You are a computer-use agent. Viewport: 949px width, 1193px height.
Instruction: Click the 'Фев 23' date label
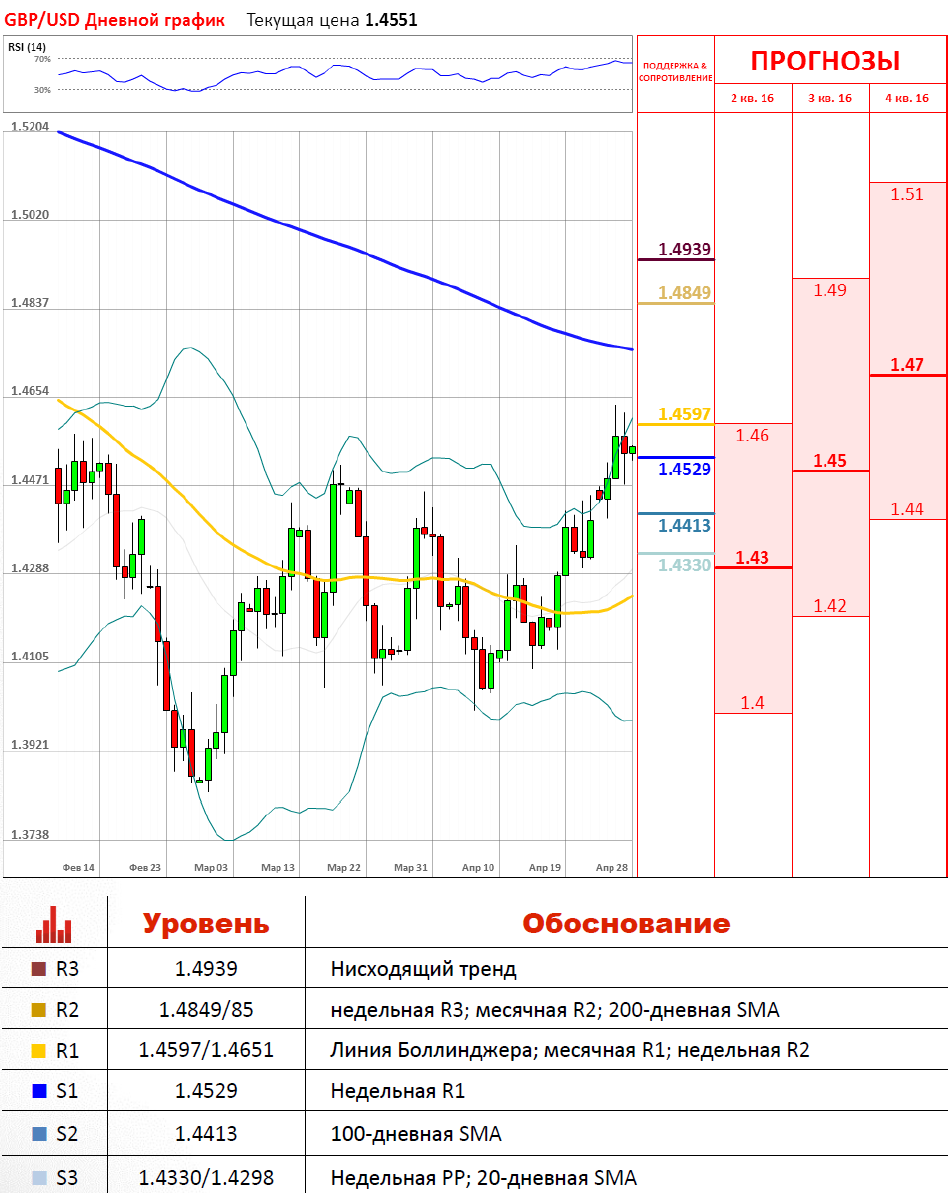pos(145,867)
